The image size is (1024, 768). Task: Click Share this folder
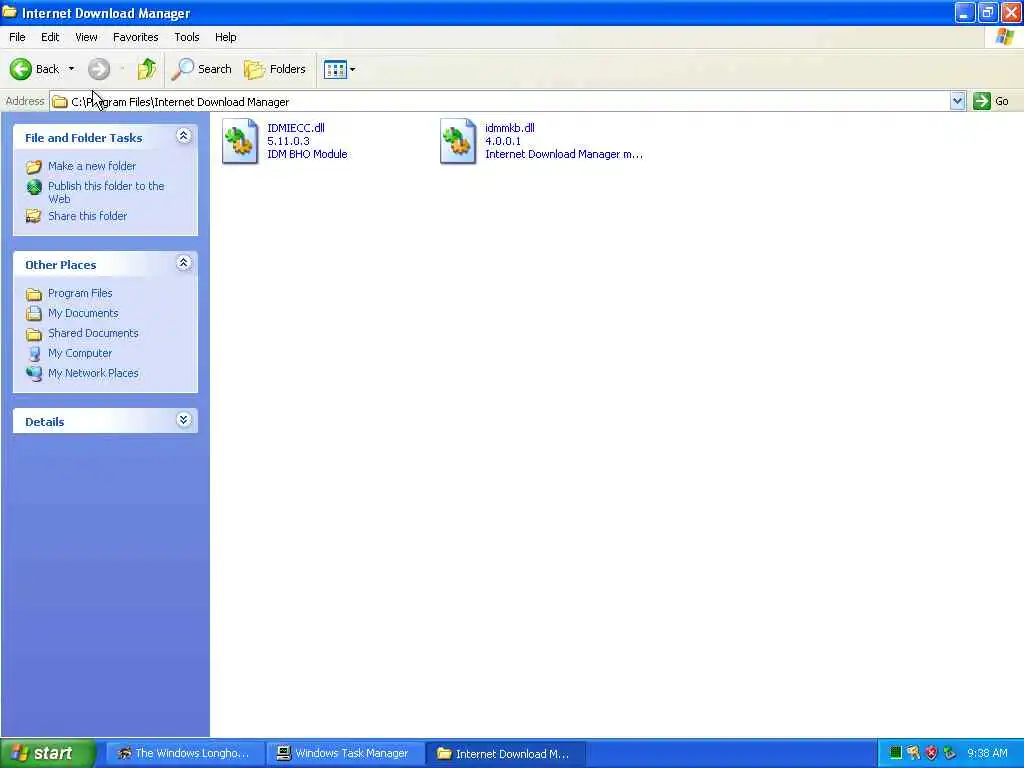point(88,216)
